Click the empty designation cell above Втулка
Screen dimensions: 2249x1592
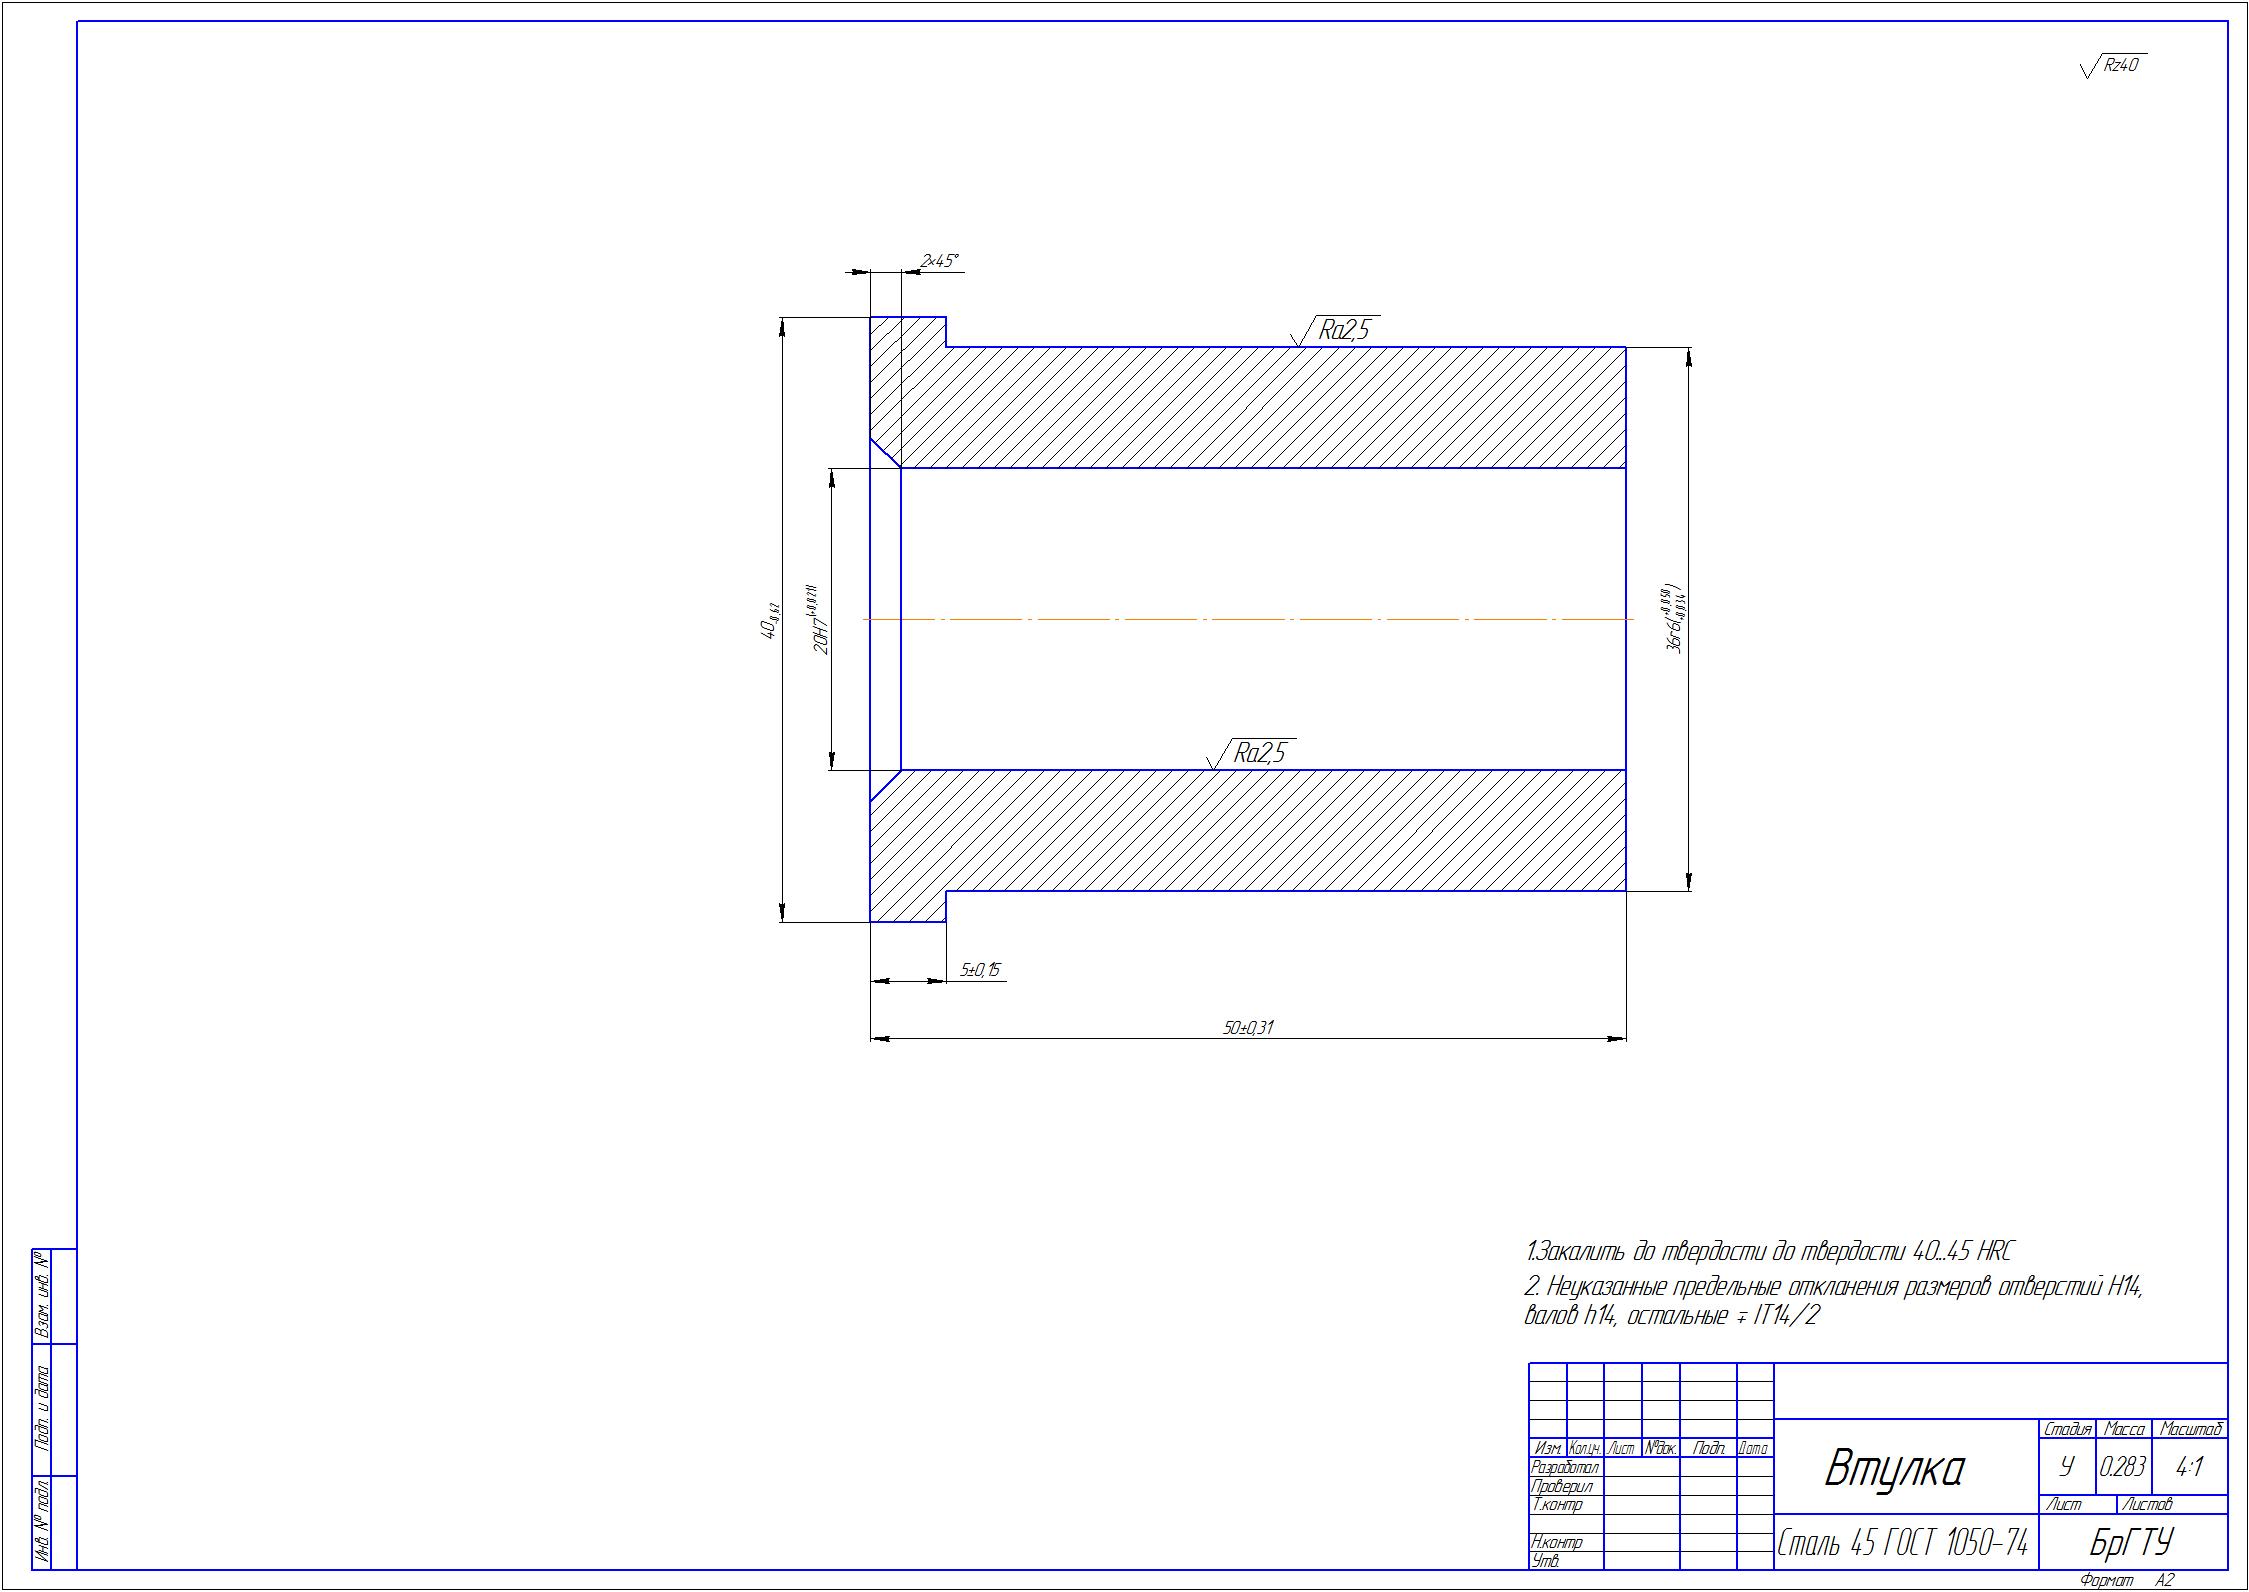point(2000,1390)
